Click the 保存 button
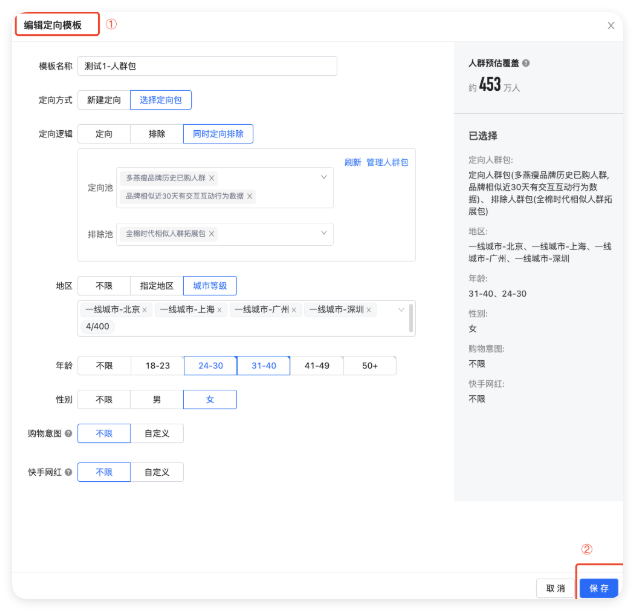 tap(599, 588)
